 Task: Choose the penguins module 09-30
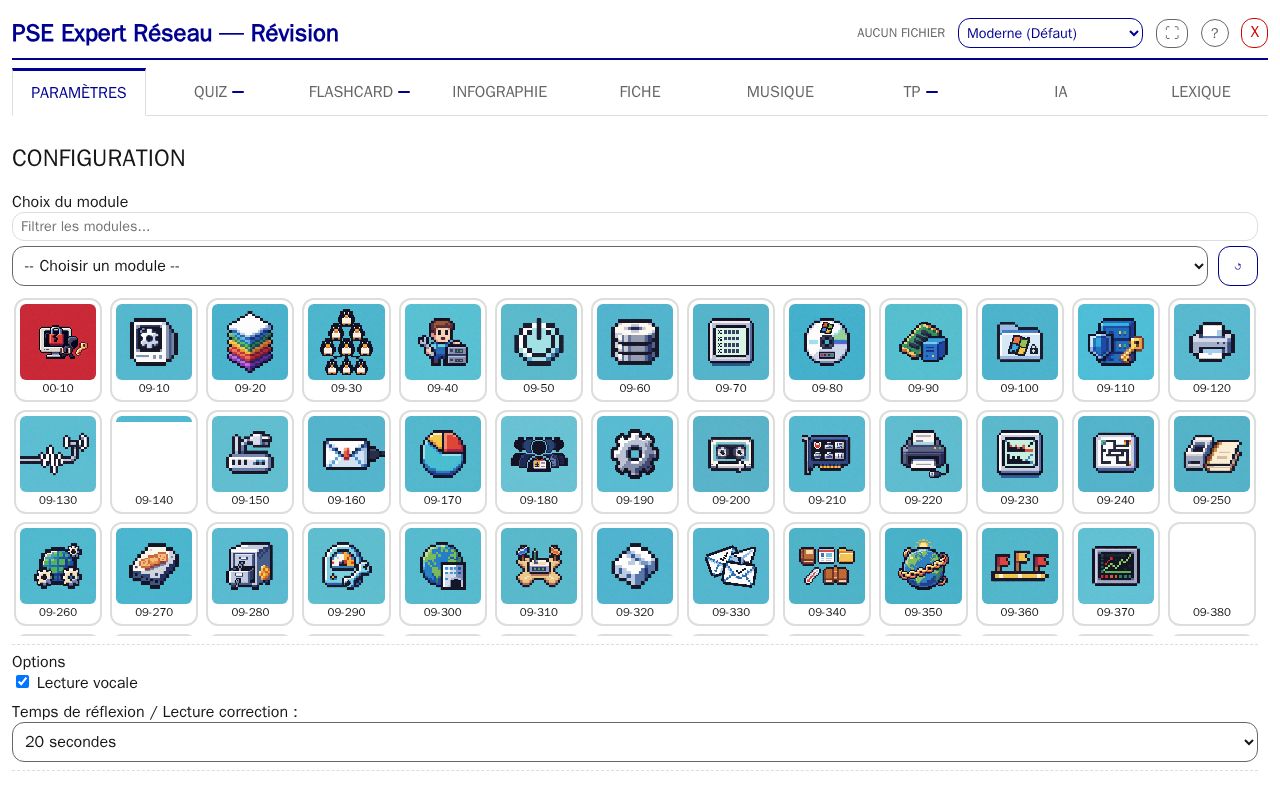(346, 349)
